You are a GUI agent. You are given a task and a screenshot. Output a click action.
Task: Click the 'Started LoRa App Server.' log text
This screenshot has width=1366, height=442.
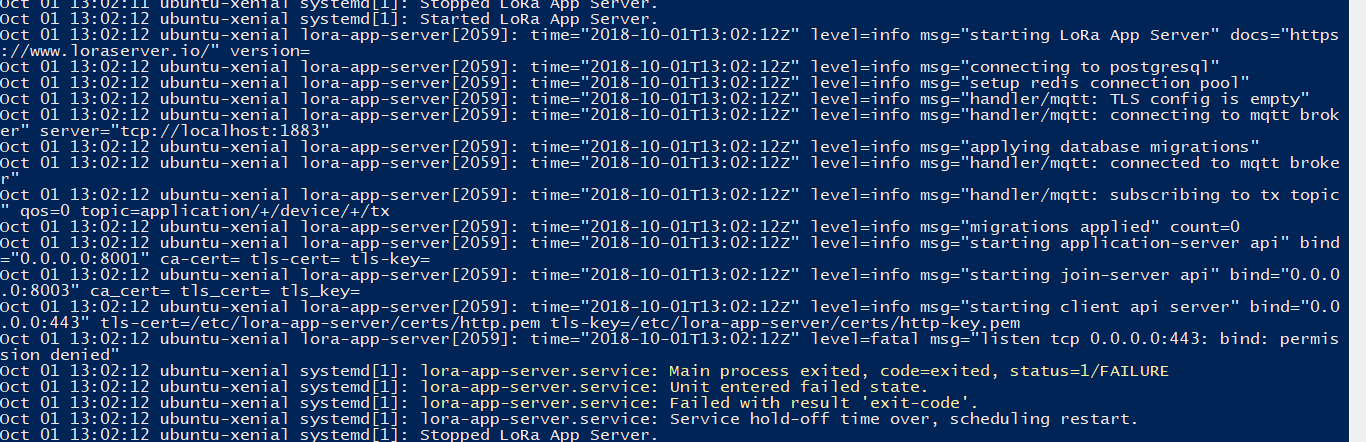pyautogui.click(x=538, y=19)
